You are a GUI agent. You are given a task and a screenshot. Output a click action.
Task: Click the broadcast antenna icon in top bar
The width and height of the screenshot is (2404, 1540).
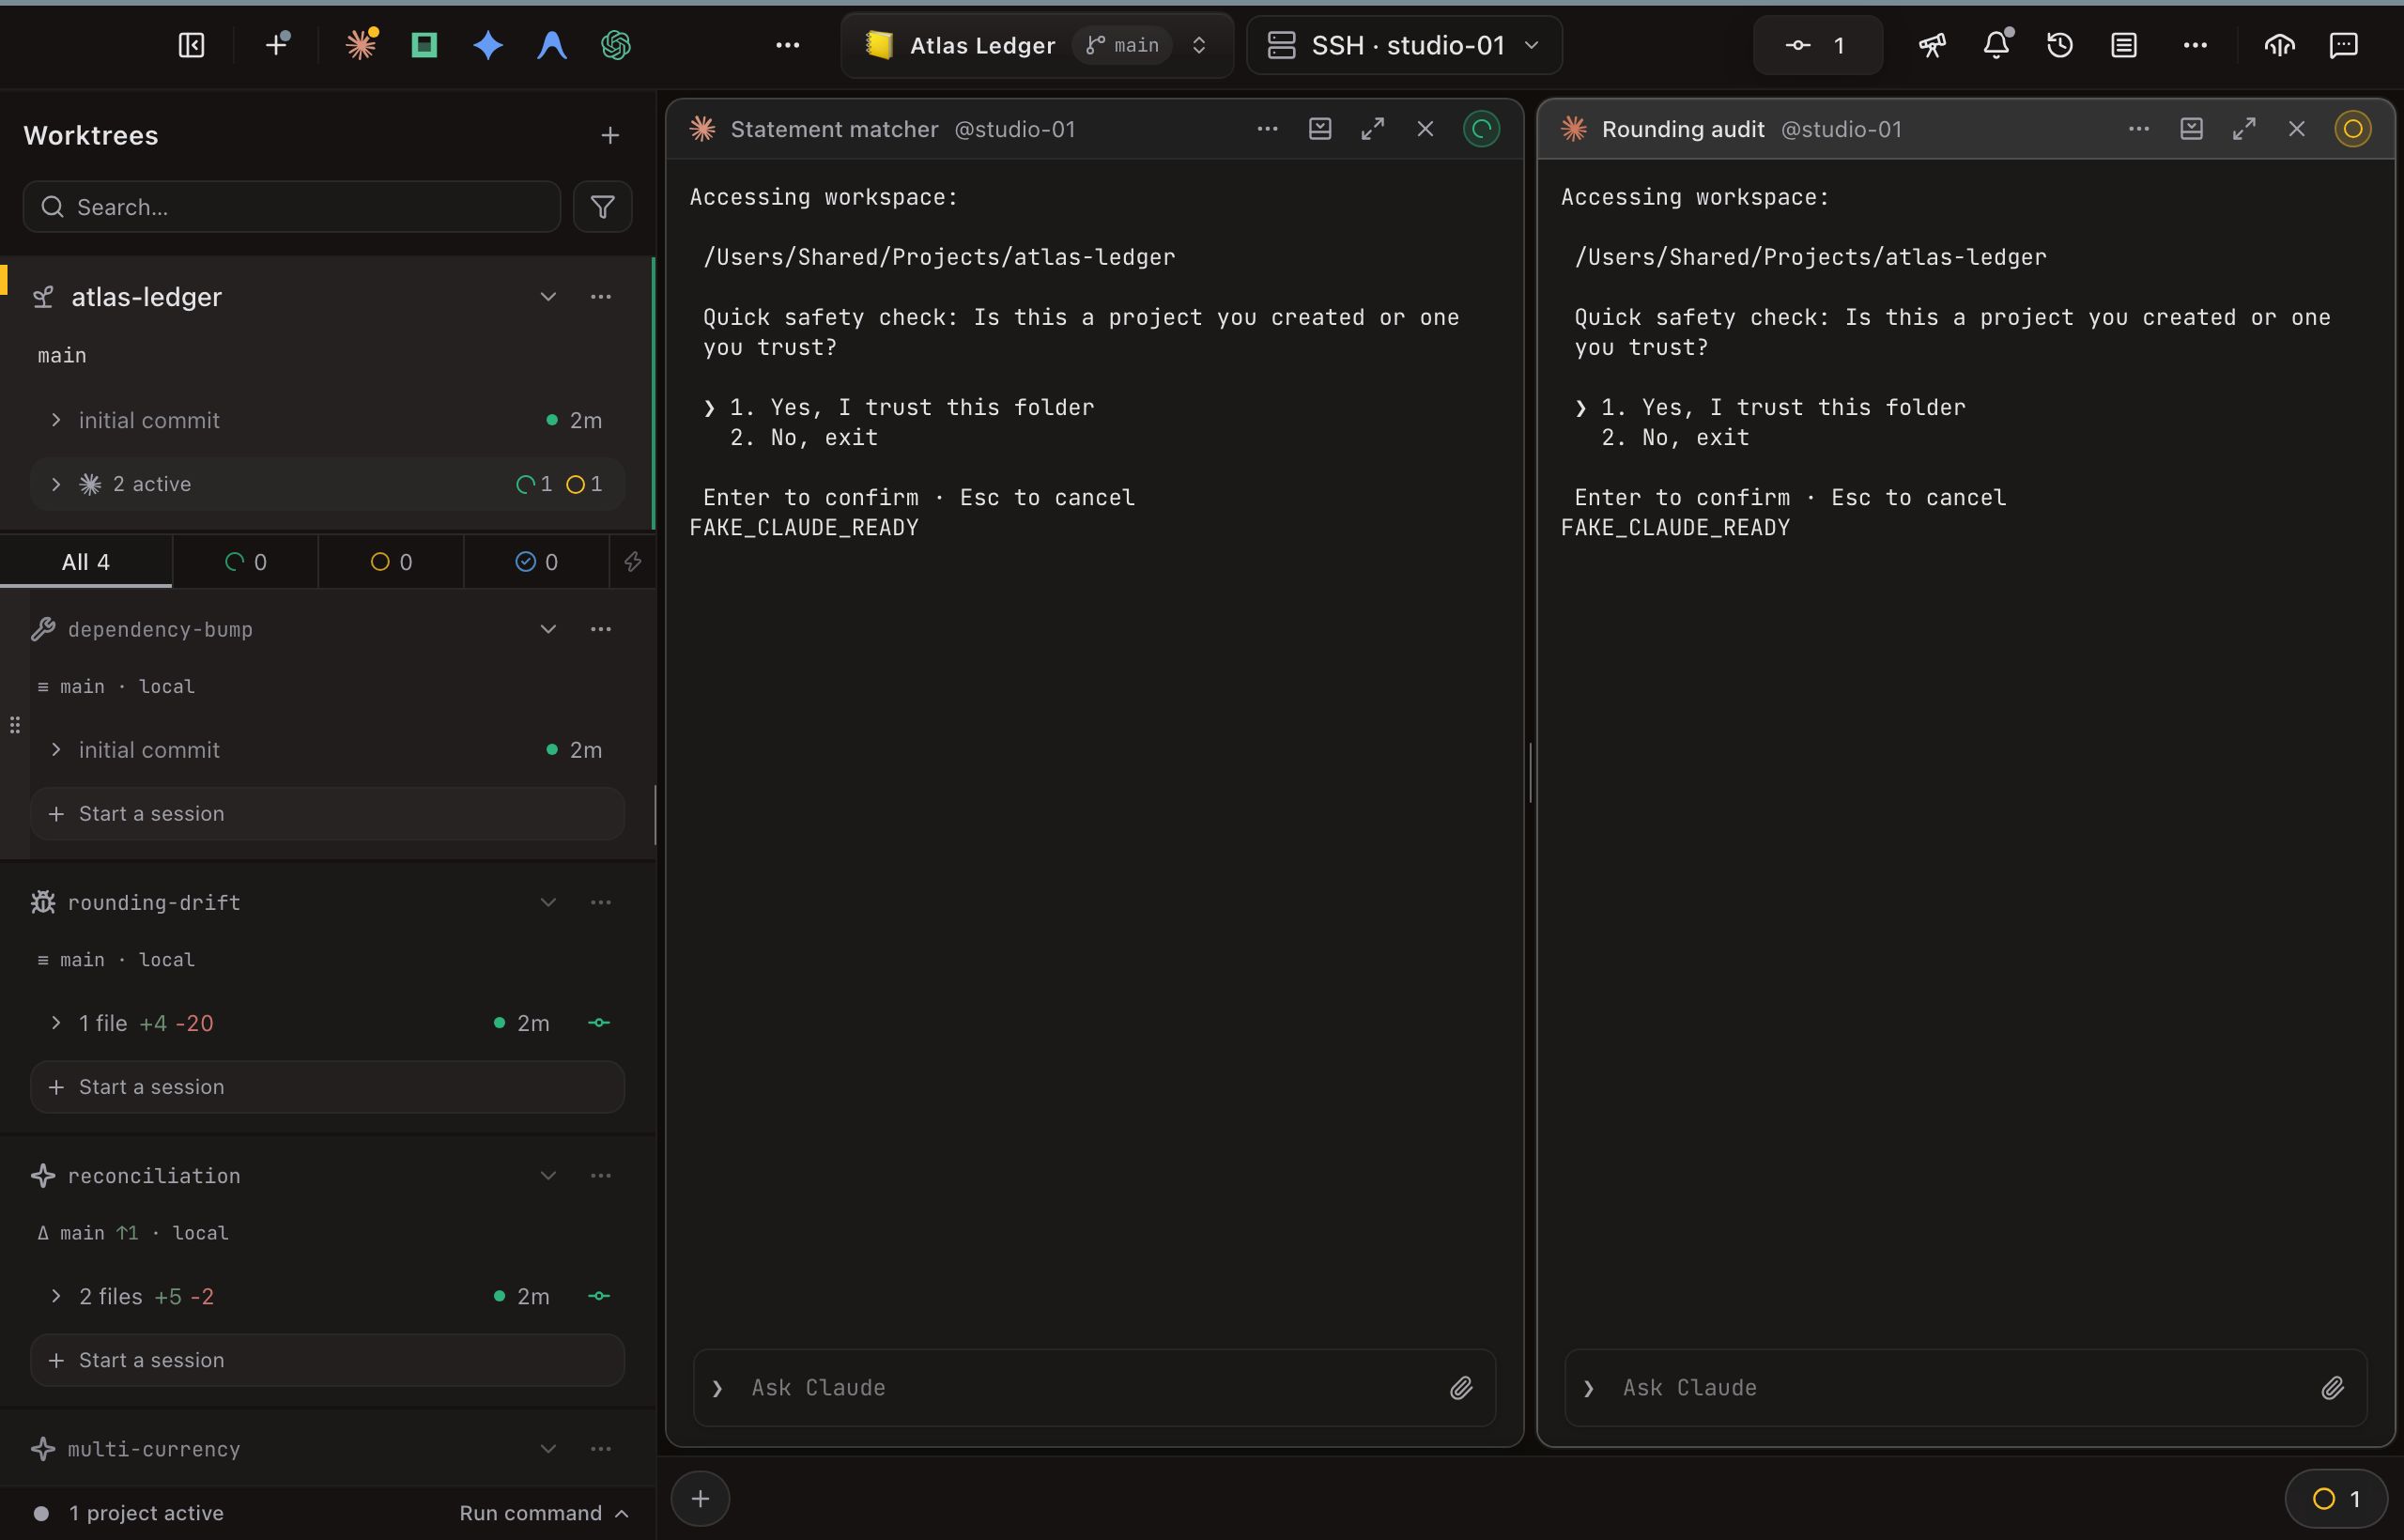point(2280,45)
